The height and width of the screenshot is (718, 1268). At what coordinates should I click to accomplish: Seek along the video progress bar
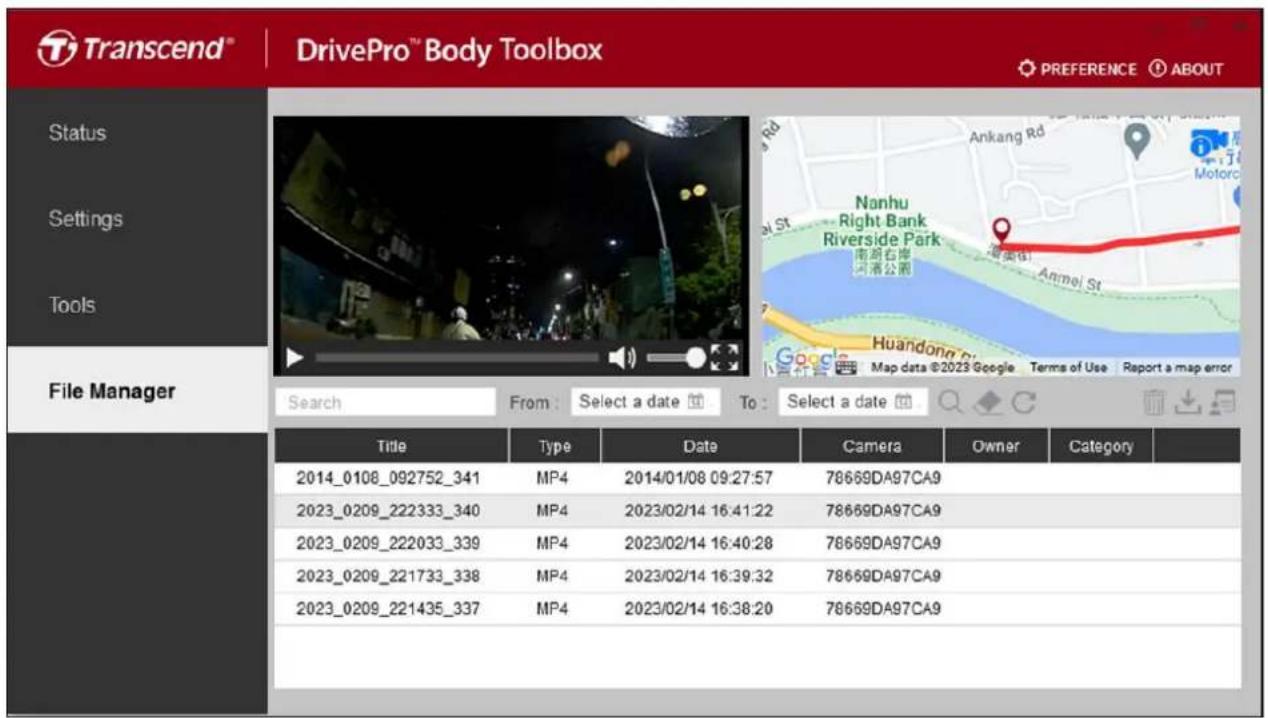[x=457, y=357]
